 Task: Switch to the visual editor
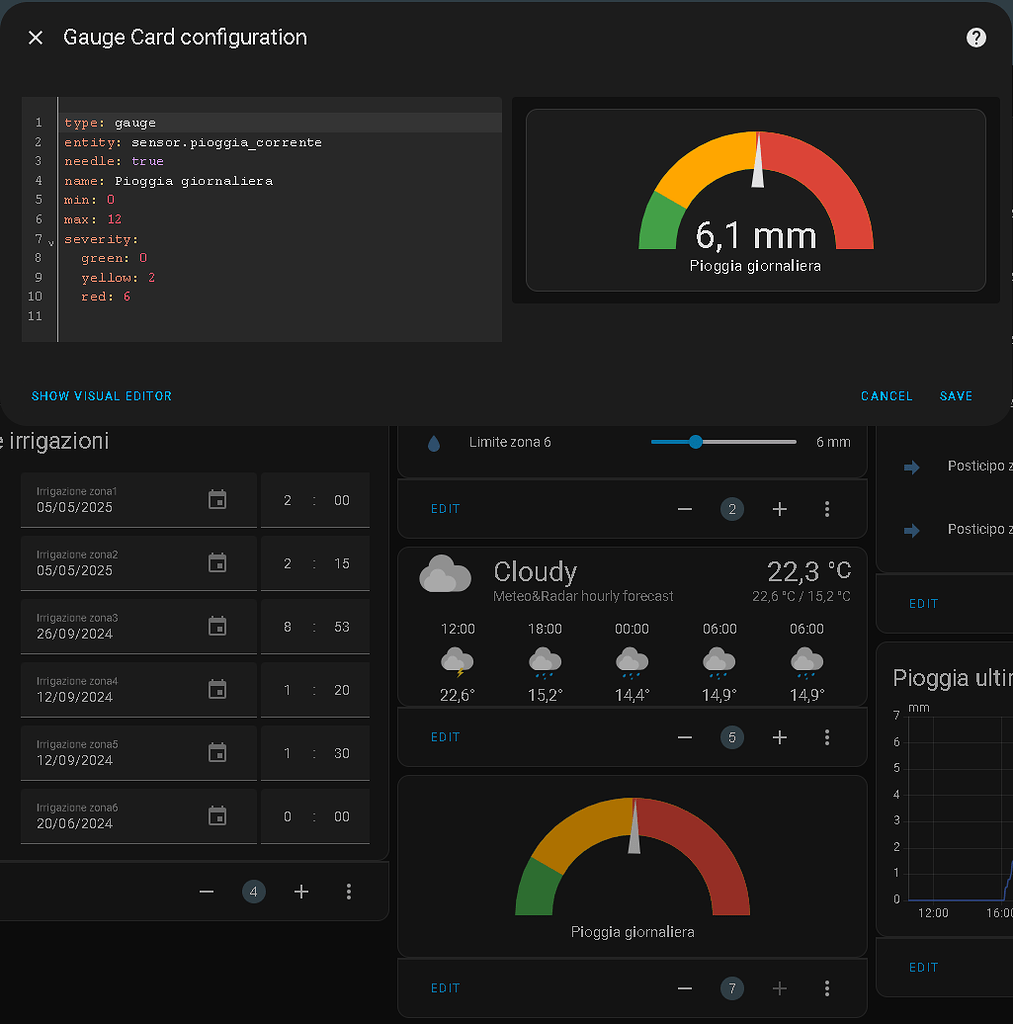point(101,396)
